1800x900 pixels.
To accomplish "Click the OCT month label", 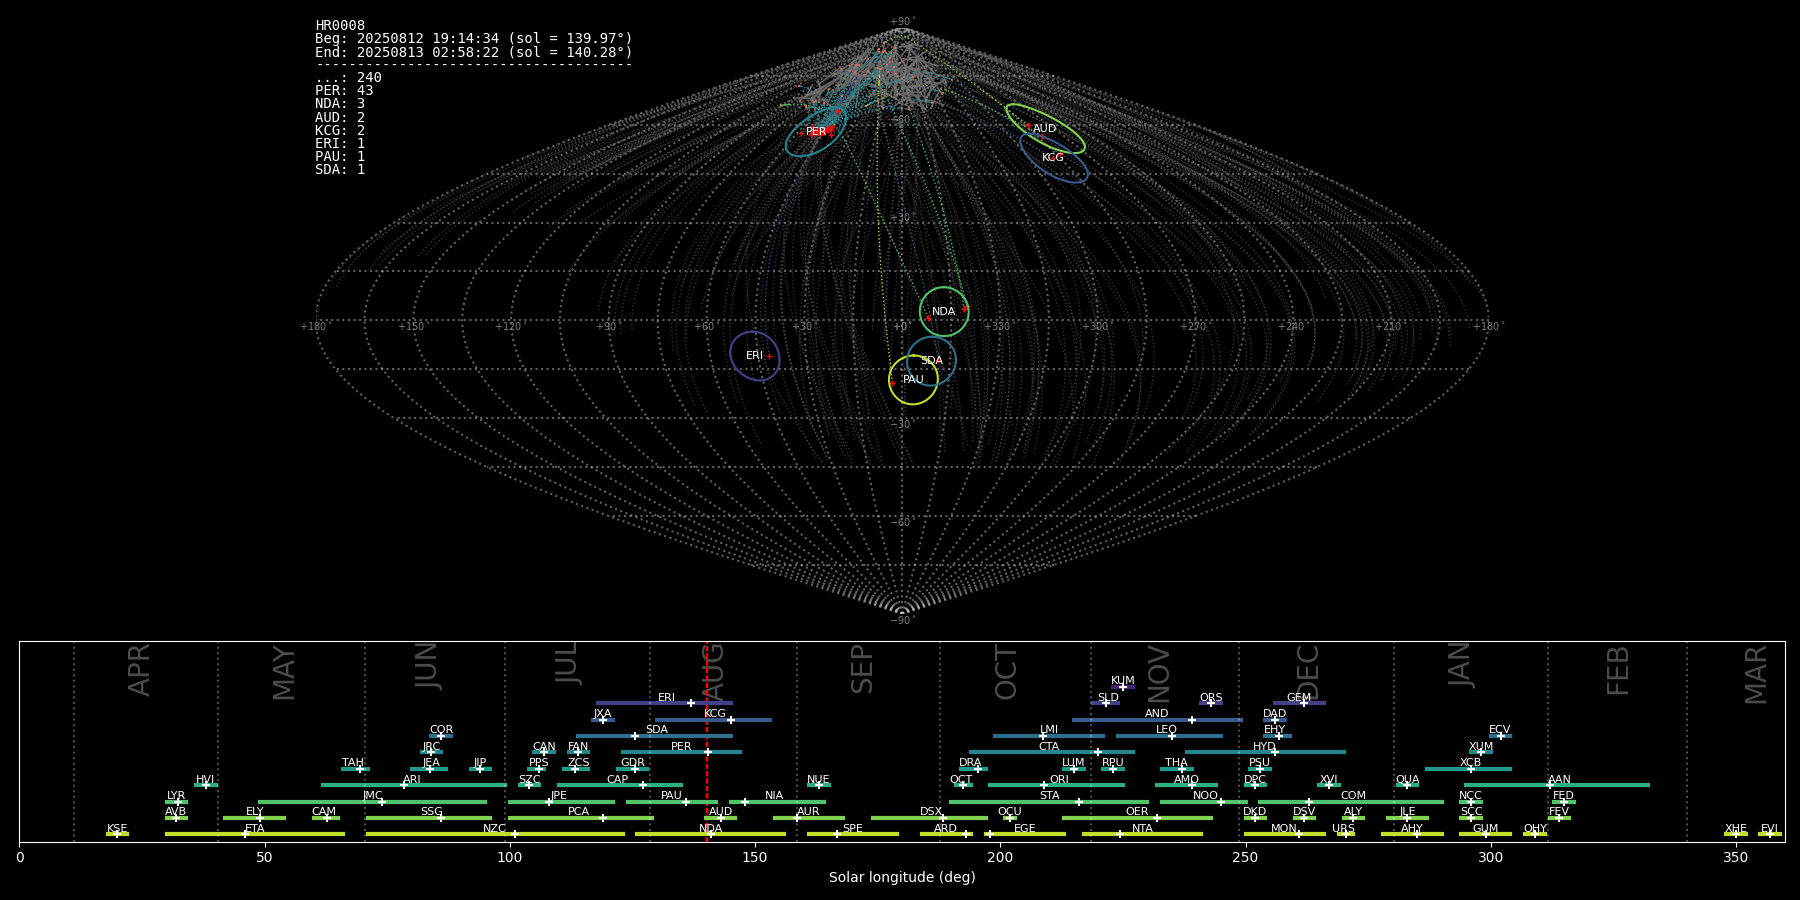I will pos(1006,672).
